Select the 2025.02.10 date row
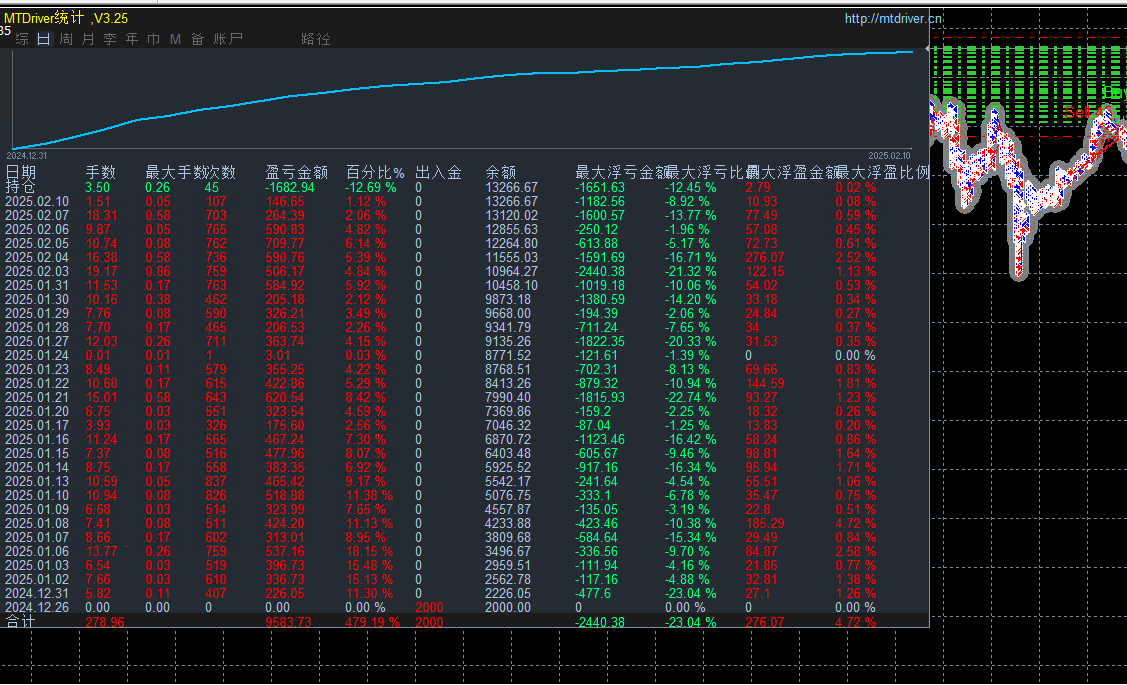 click(37, 201)
